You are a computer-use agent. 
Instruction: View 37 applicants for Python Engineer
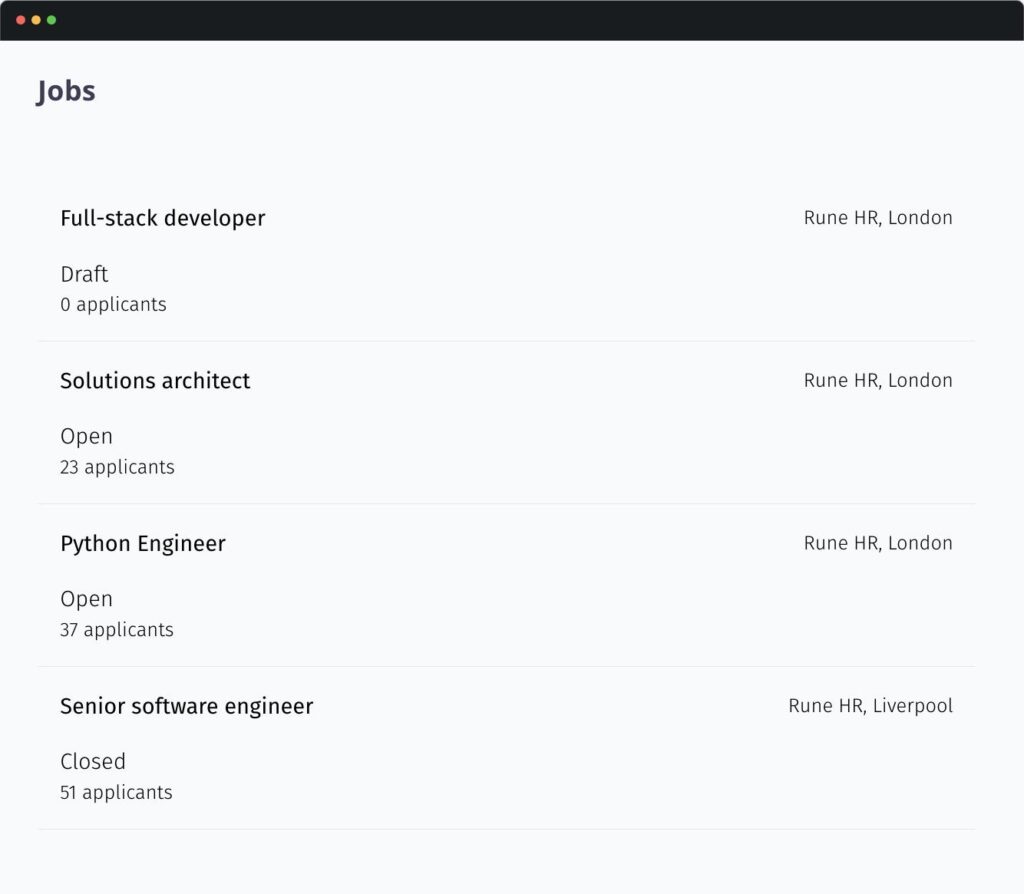[117, 630]
